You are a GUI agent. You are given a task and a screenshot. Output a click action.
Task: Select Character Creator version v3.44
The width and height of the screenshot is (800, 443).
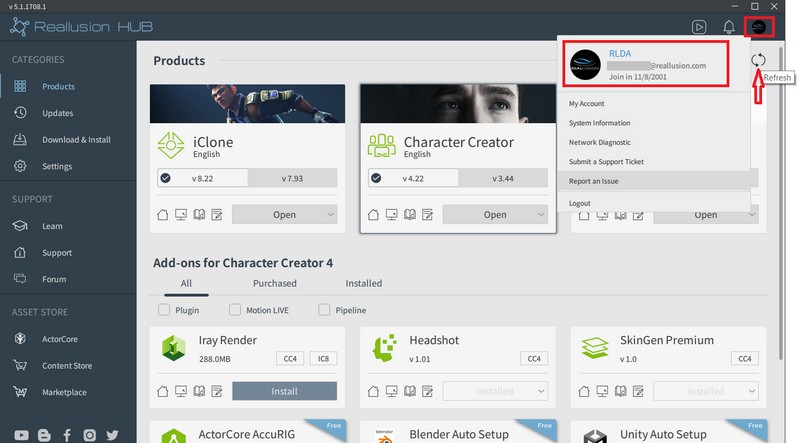click(503, 178)
